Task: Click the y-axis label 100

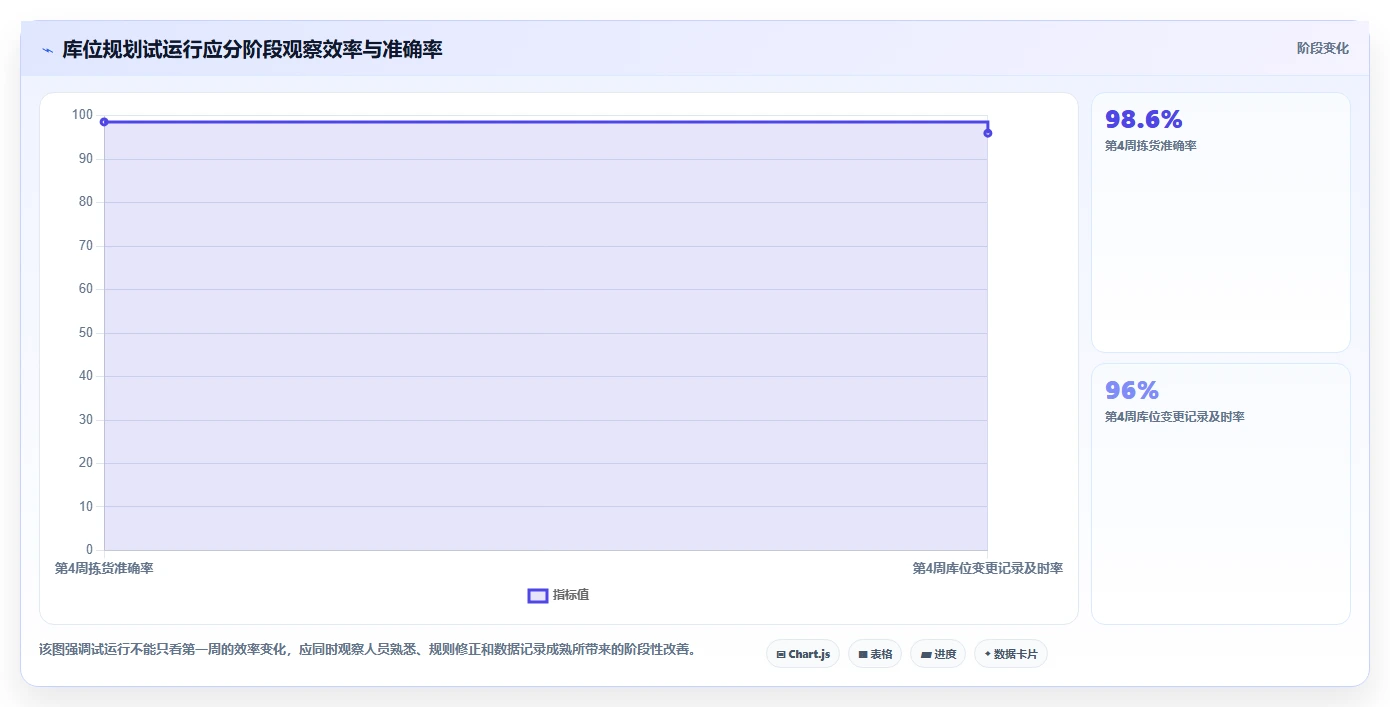Action: tap(82, 115)
